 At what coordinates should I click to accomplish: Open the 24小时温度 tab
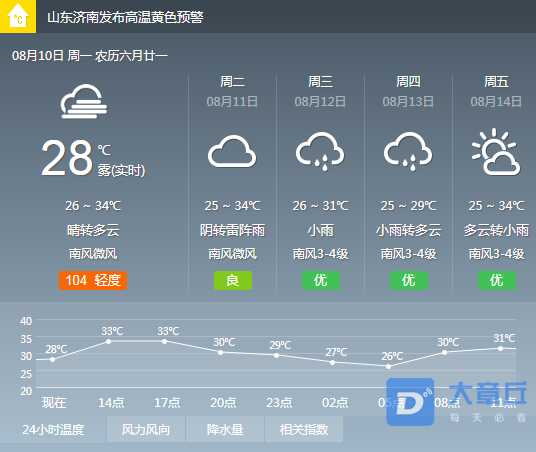tap(53, 429)
